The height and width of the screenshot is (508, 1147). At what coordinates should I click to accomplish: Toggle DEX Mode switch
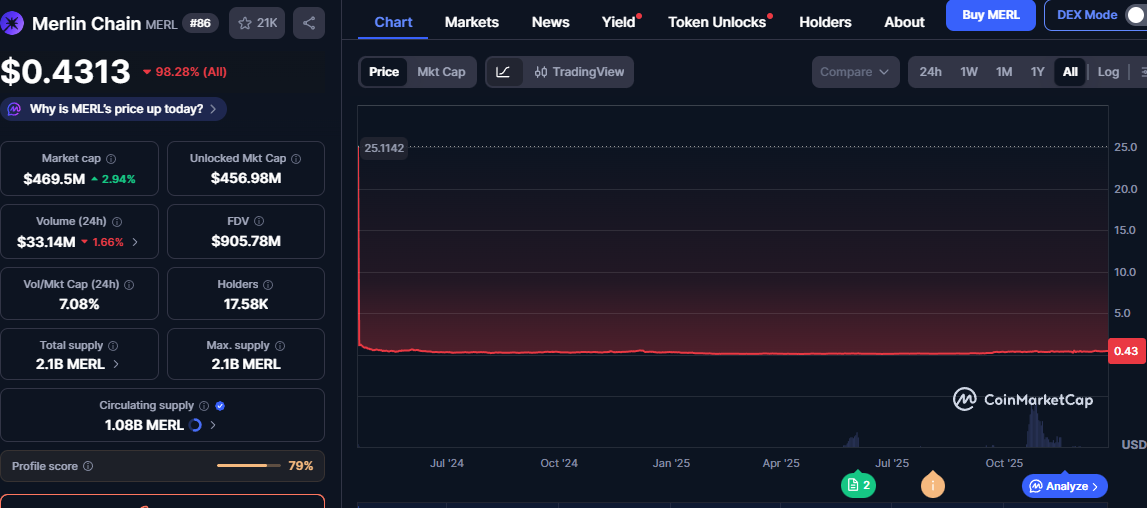[x=1134, y=16]
